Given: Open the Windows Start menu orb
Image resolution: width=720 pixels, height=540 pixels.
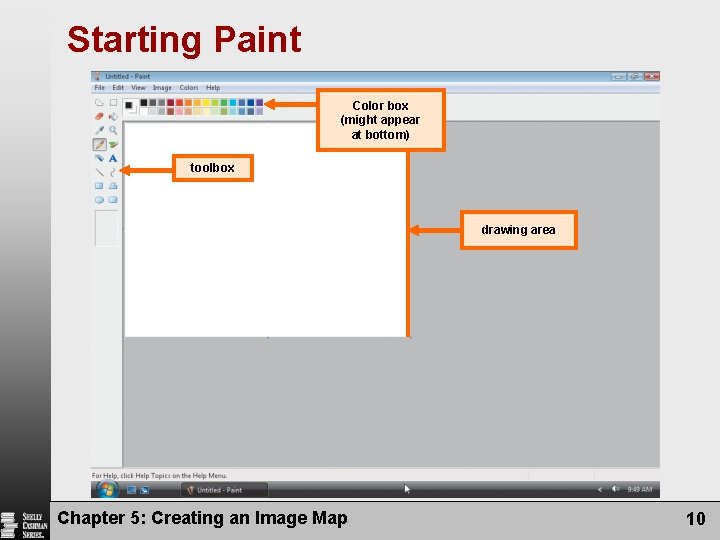Looking at the screenshot, I should point(107,489).
